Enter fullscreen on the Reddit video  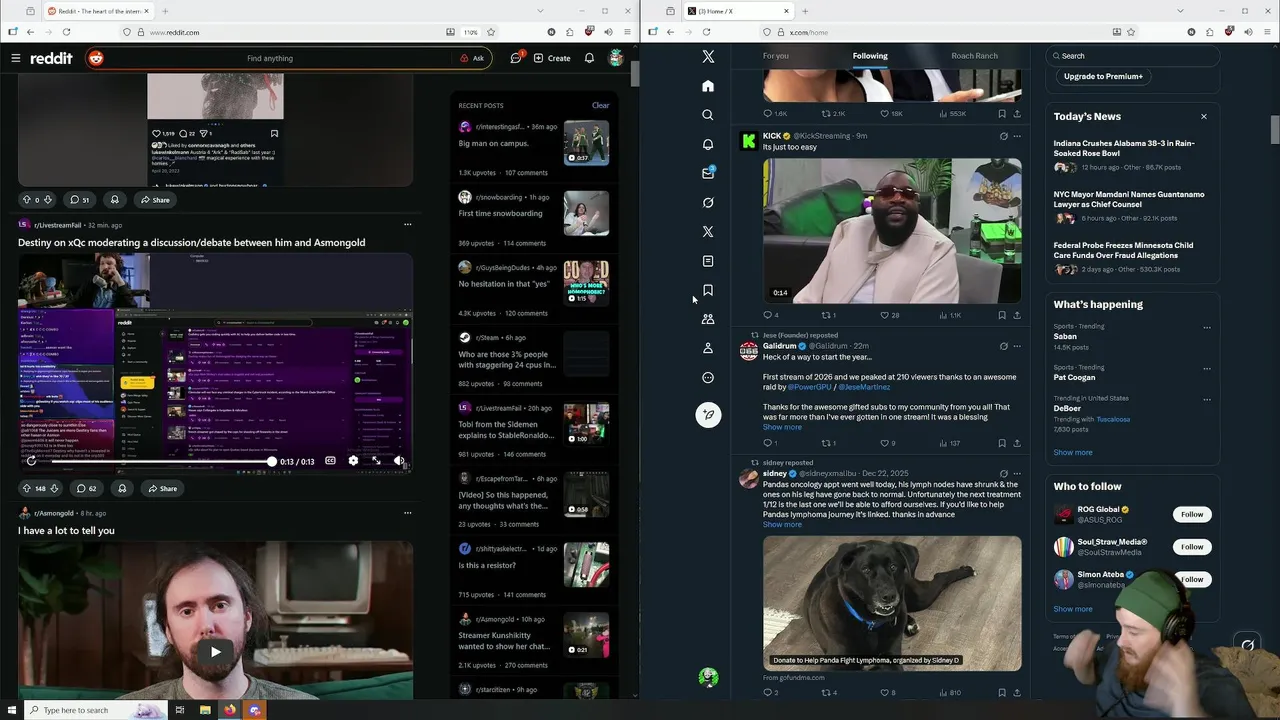tap(376, 461)
